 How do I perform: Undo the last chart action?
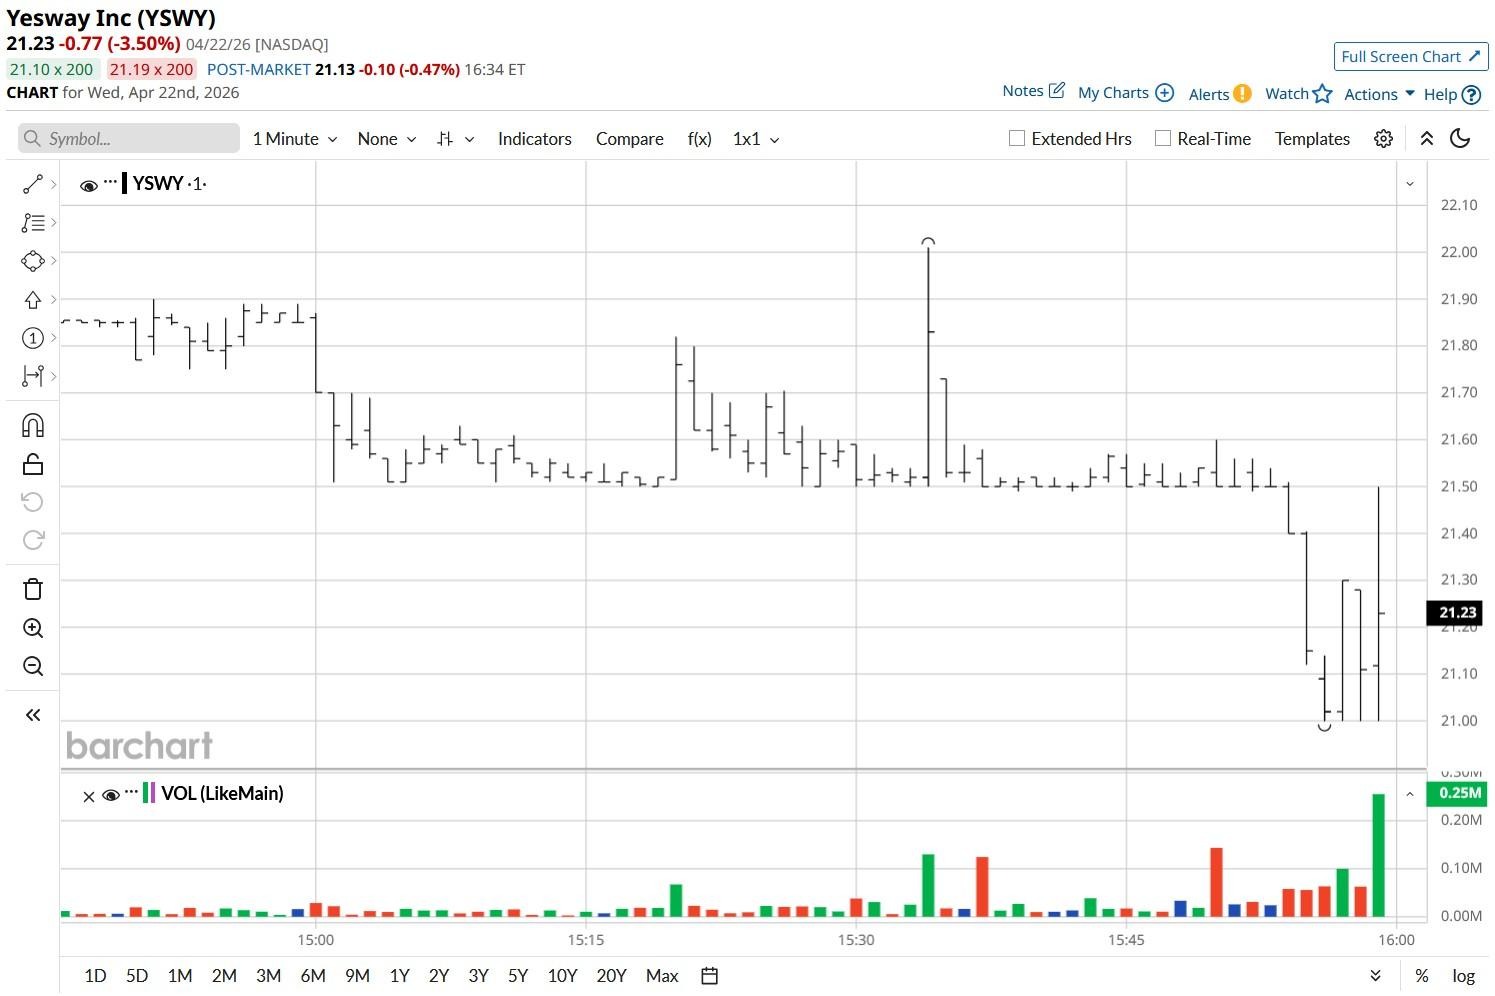pos(33,502)
